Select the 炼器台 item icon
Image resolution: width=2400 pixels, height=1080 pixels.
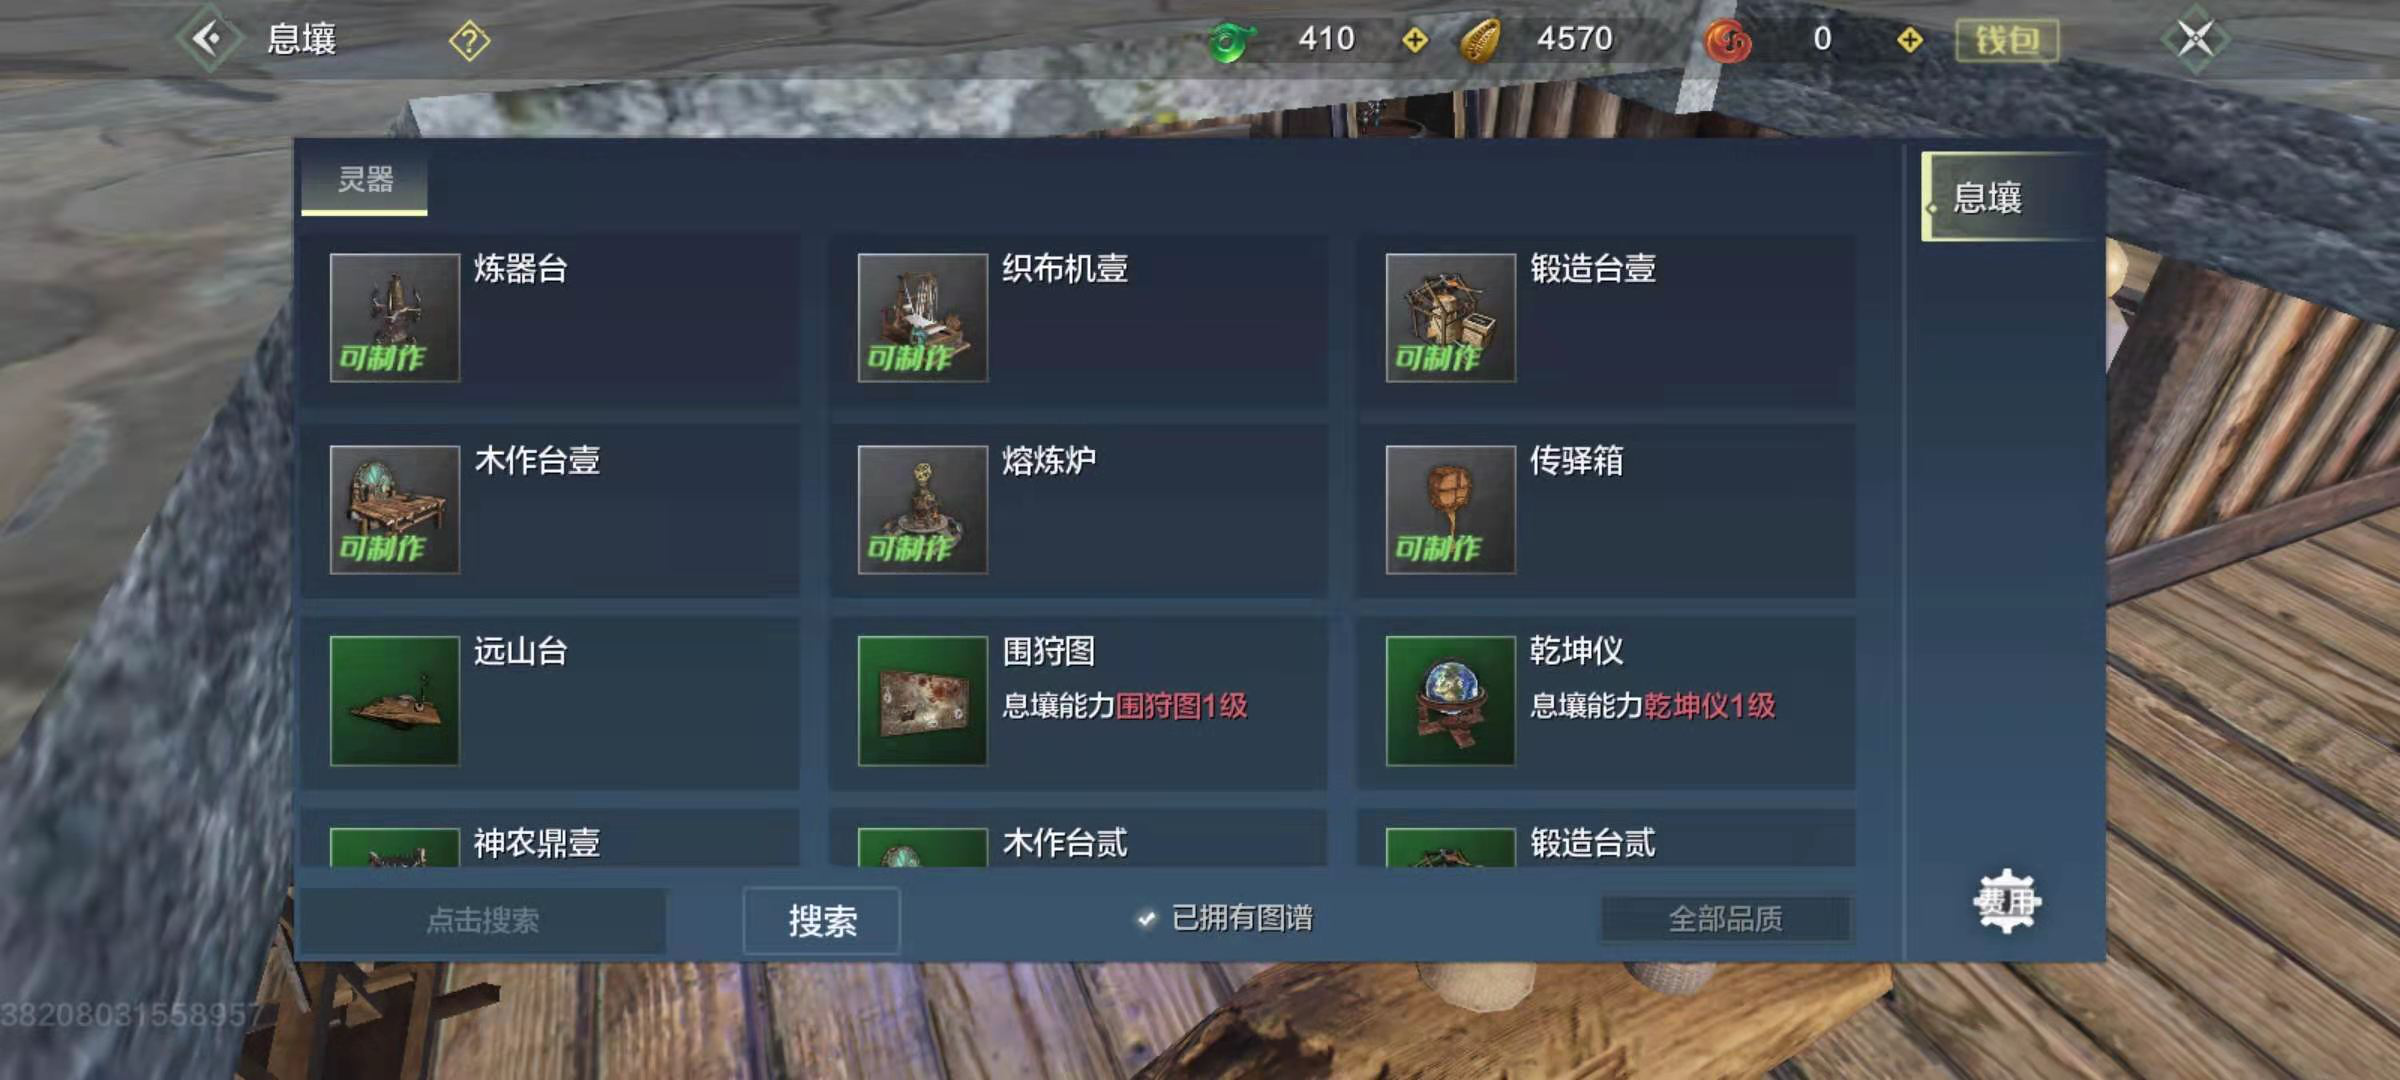click(x=395, y=317)
